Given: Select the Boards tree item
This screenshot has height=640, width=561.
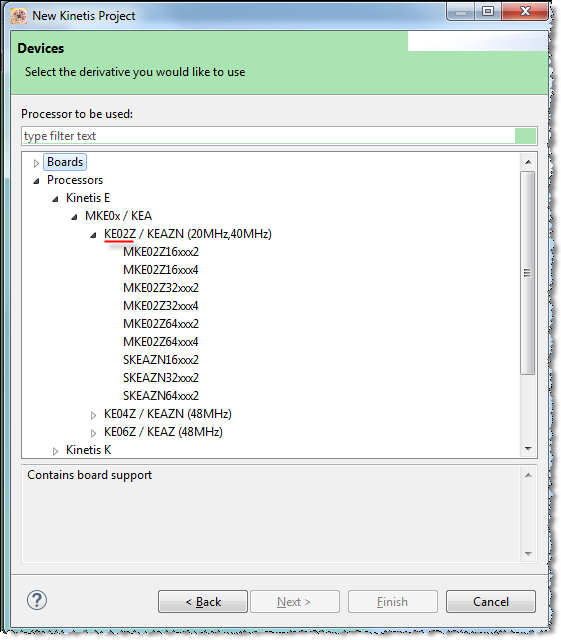Looking at the screenshot, I should pos(65,162).
